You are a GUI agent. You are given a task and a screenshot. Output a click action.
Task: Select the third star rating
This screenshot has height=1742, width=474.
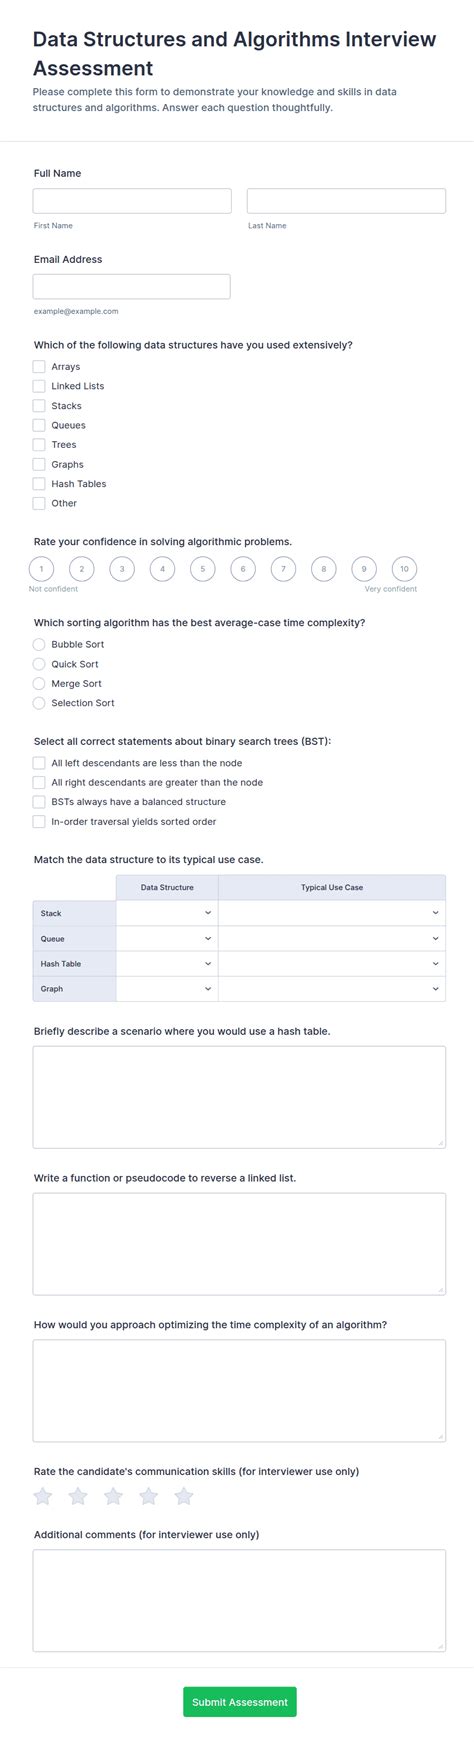pyautogui.click(x=113, y=1496)
